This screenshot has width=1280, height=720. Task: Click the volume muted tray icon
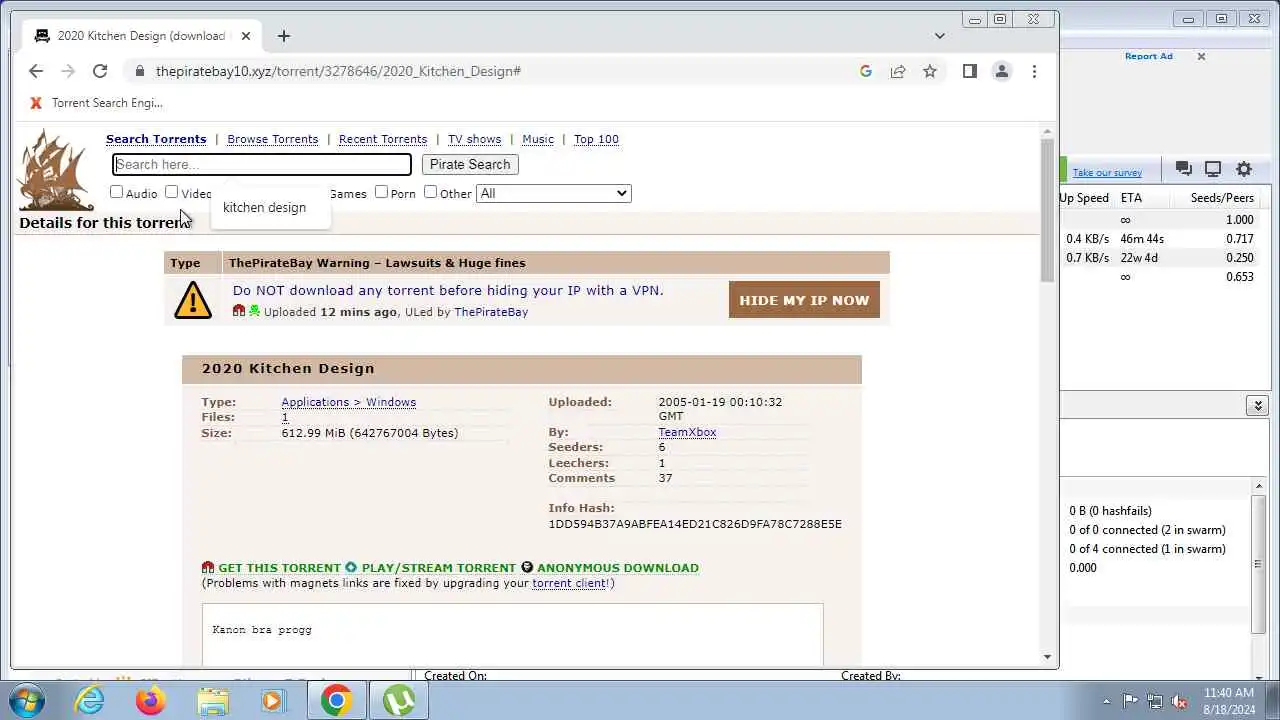point(1179,701)
